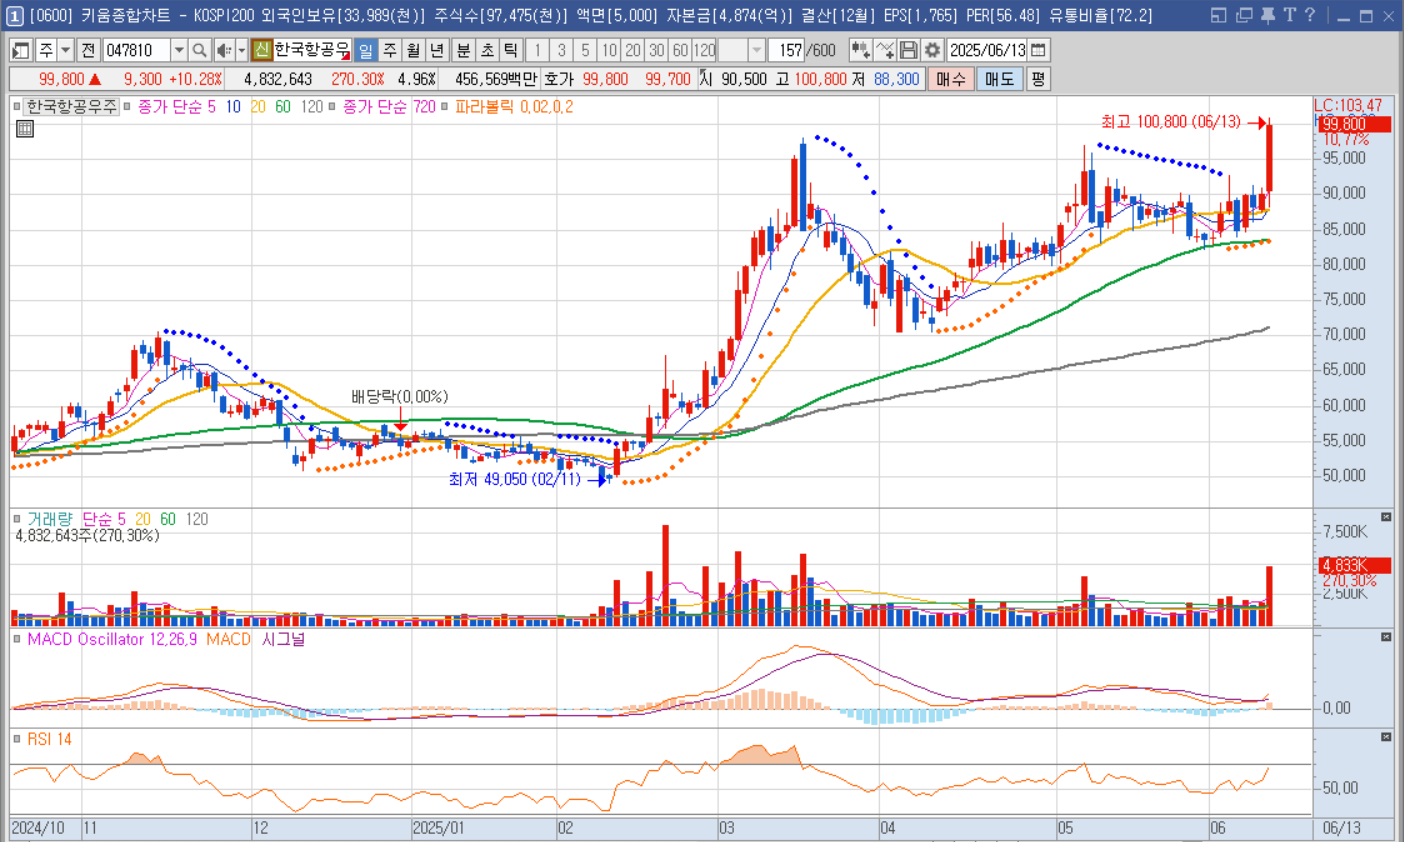
Task: Click the green 신 badge icon
Action: pyautogui.click(x=261, y=50)
